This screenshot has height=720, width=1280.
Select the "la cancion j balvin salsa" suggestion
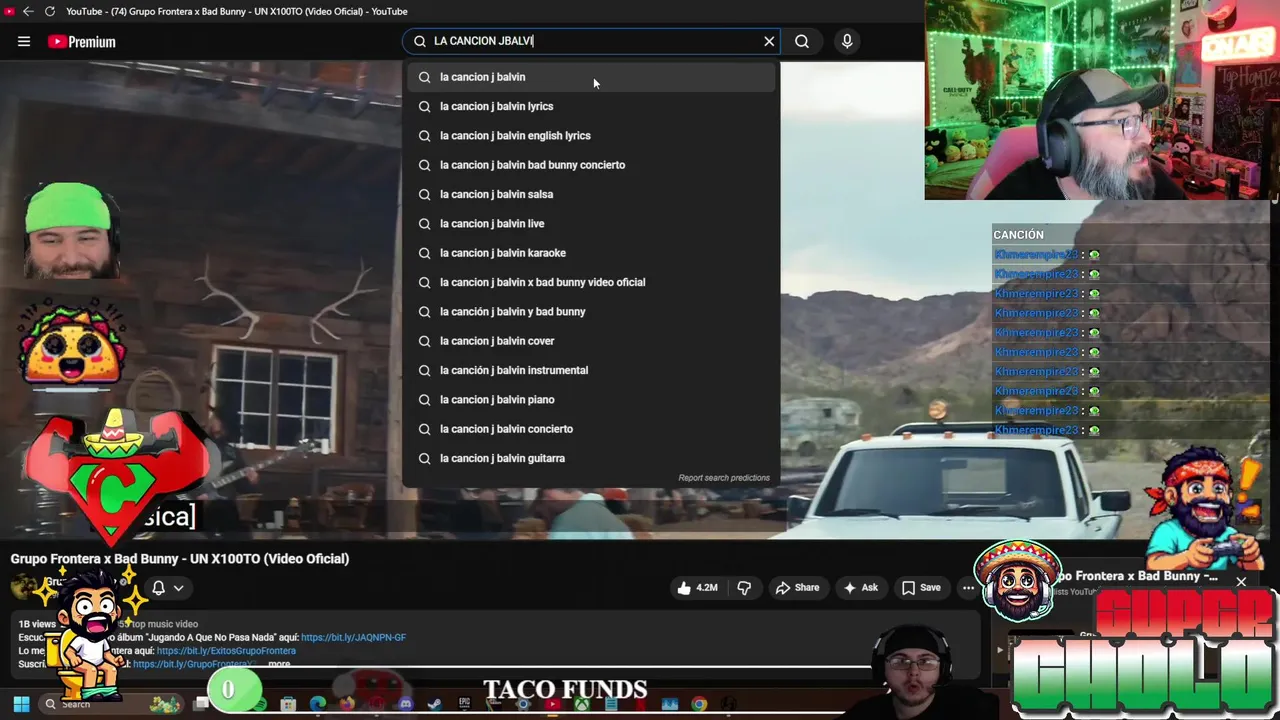pyautogui.click(x=591, y=194)
